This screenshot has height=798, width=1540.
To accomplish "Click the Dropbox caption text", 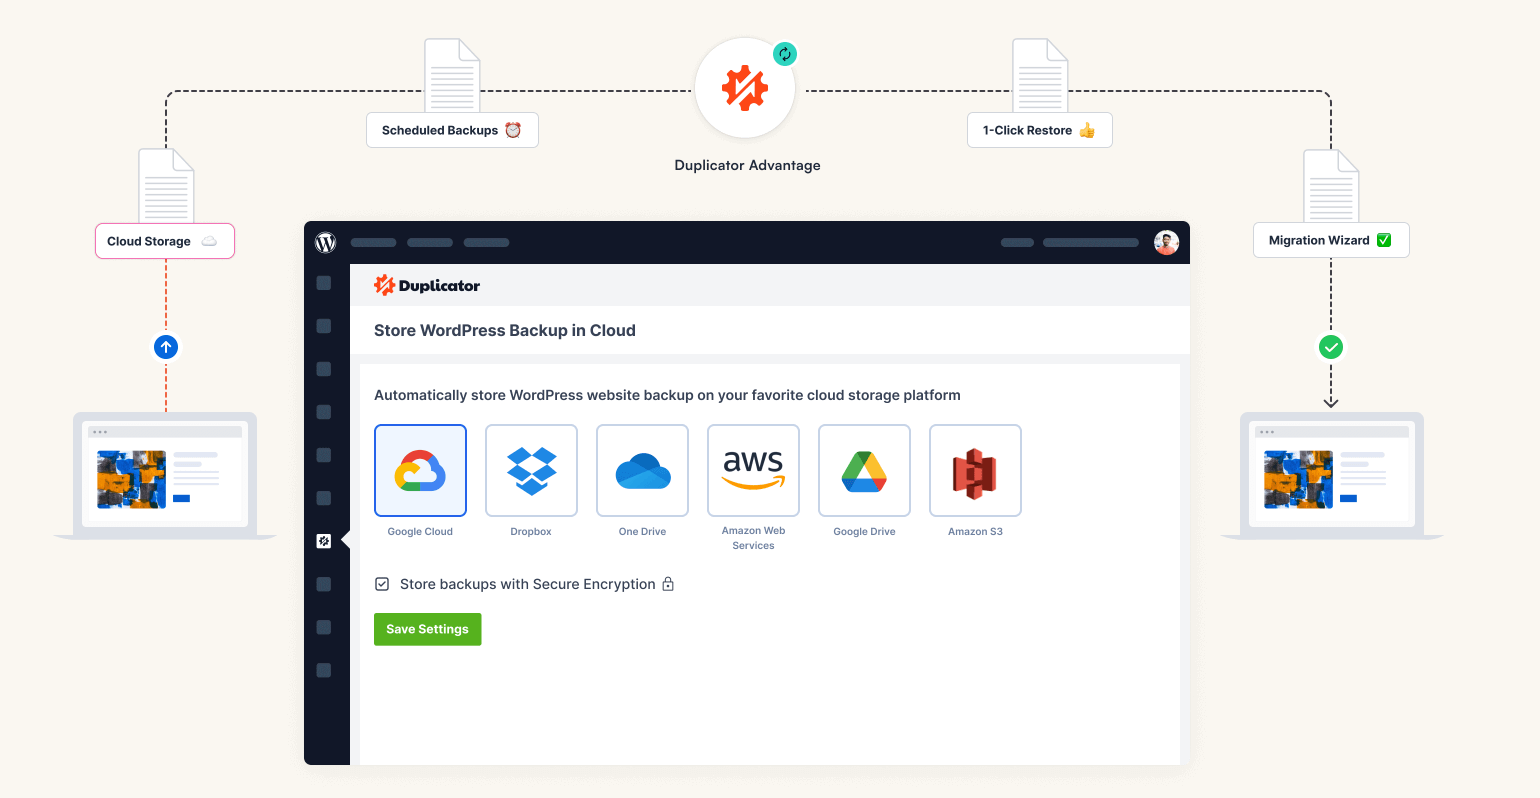I will (531, 532).
